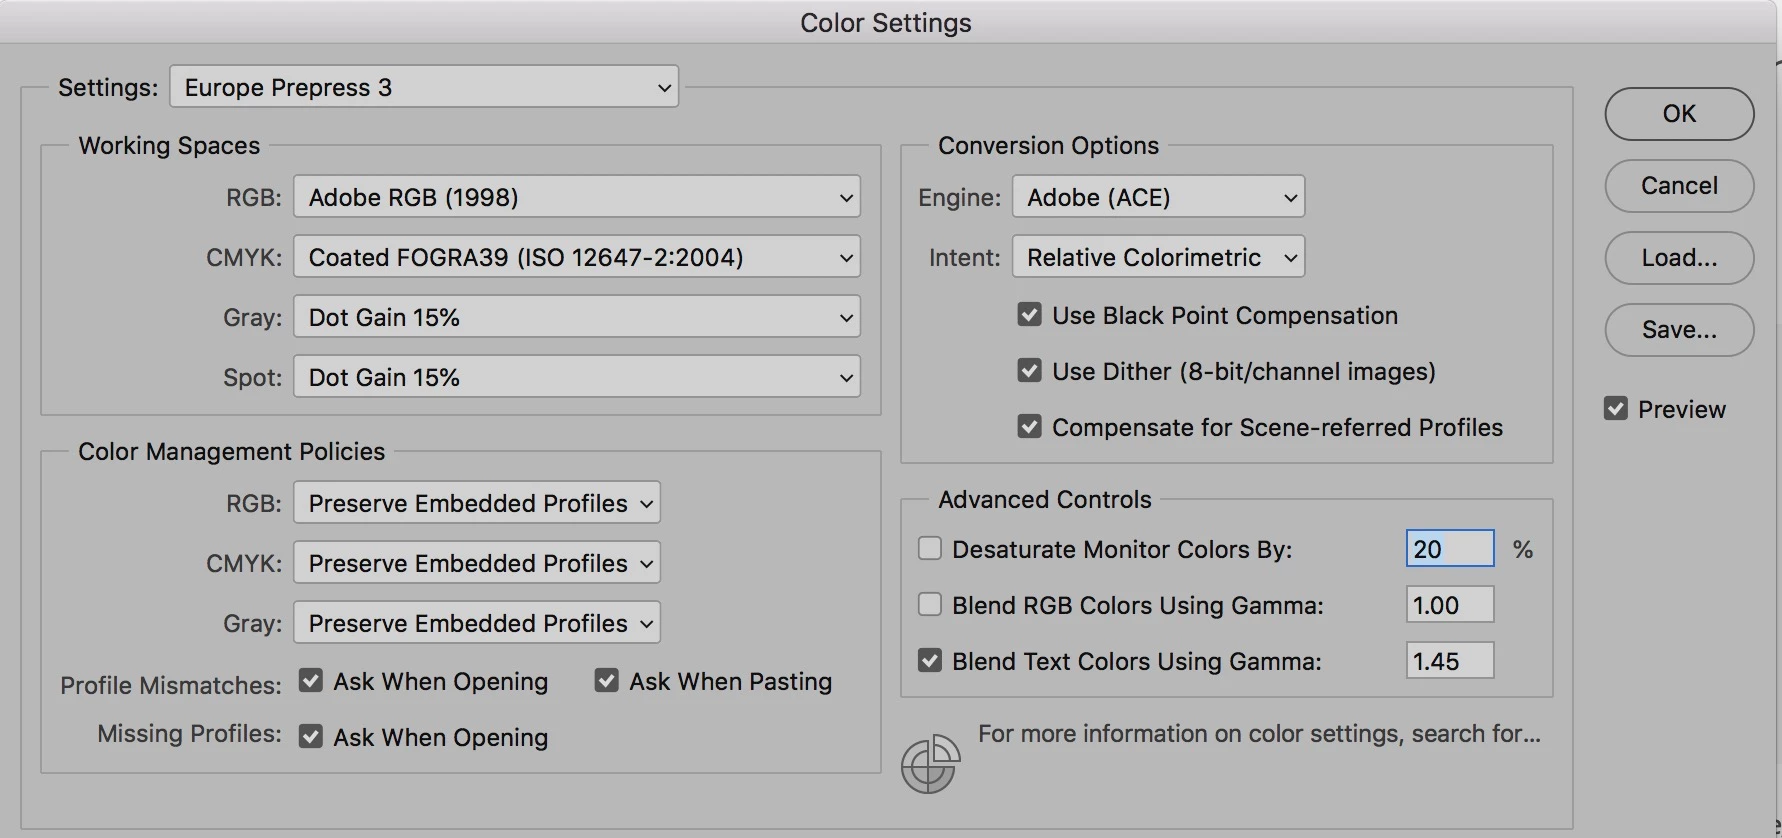Open the conversion Engine dropdown

coord(1158,197)
